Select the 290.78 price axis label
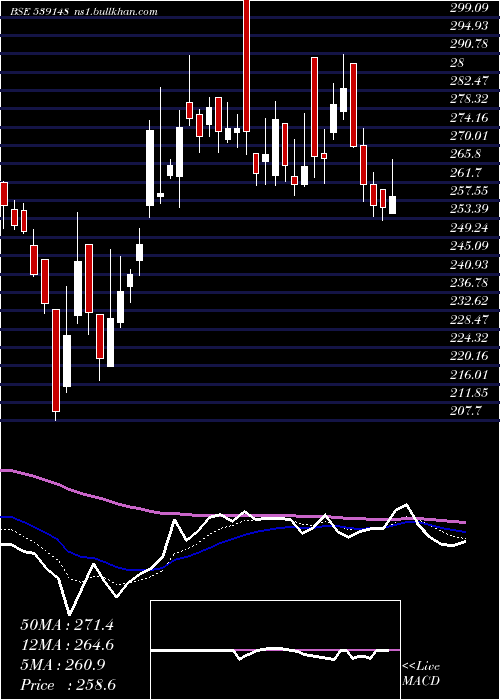 pos(469,44)
